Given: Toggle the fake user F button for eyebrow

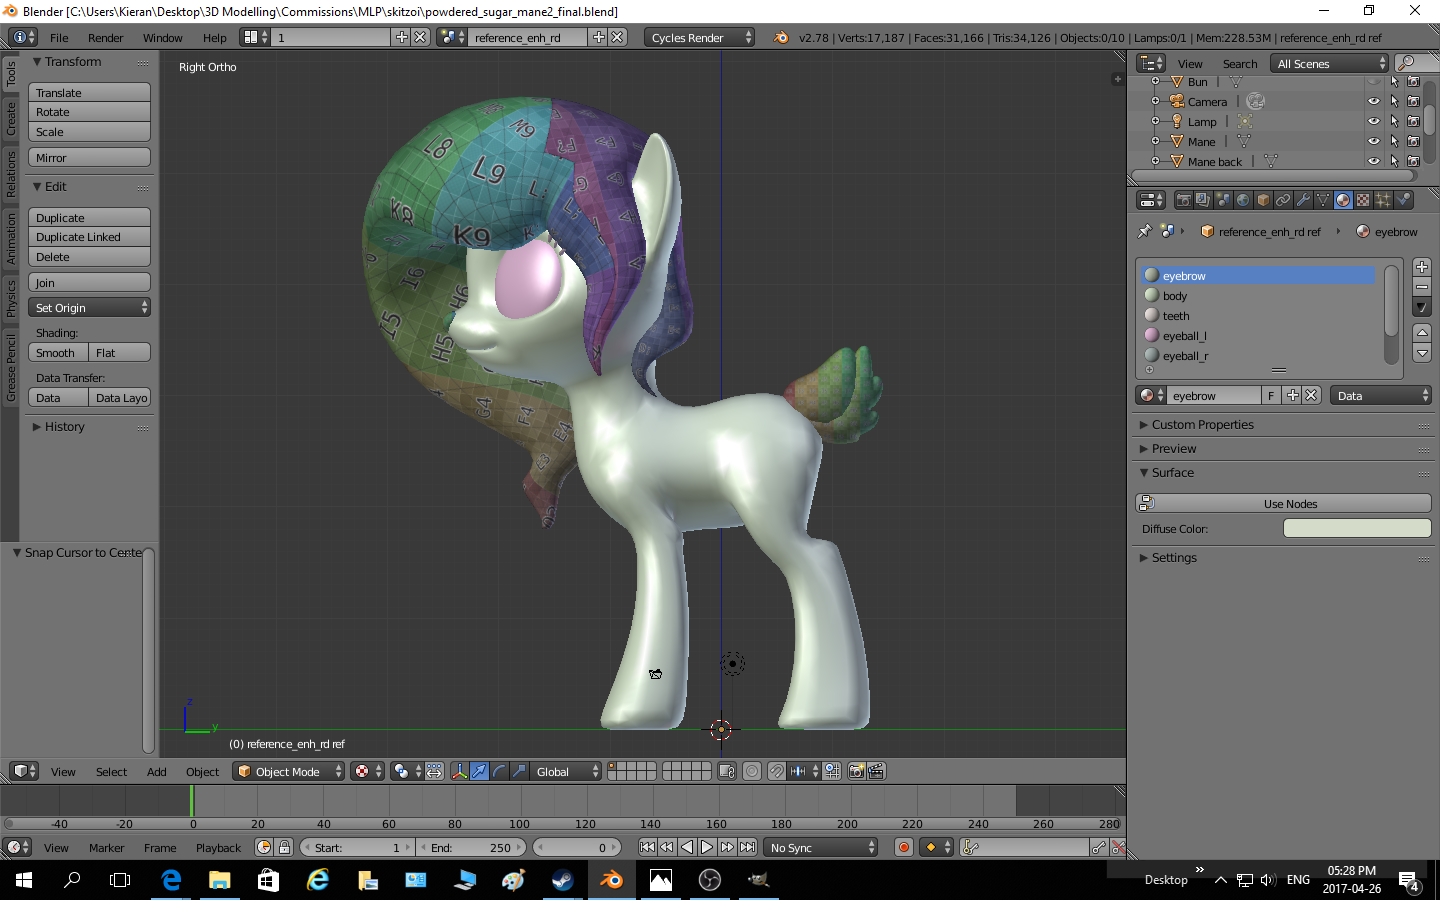Looking at the screenshot, I should tap(1271, 395).
